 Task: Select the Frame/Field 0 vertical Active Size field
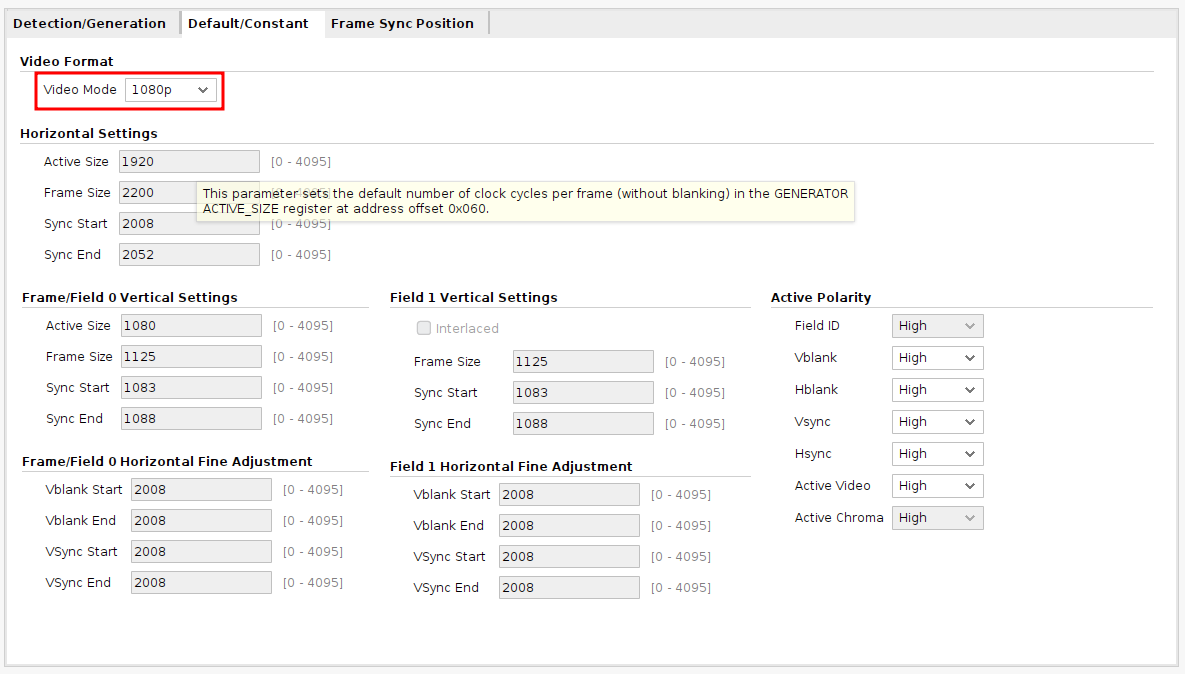pos(191,326)
